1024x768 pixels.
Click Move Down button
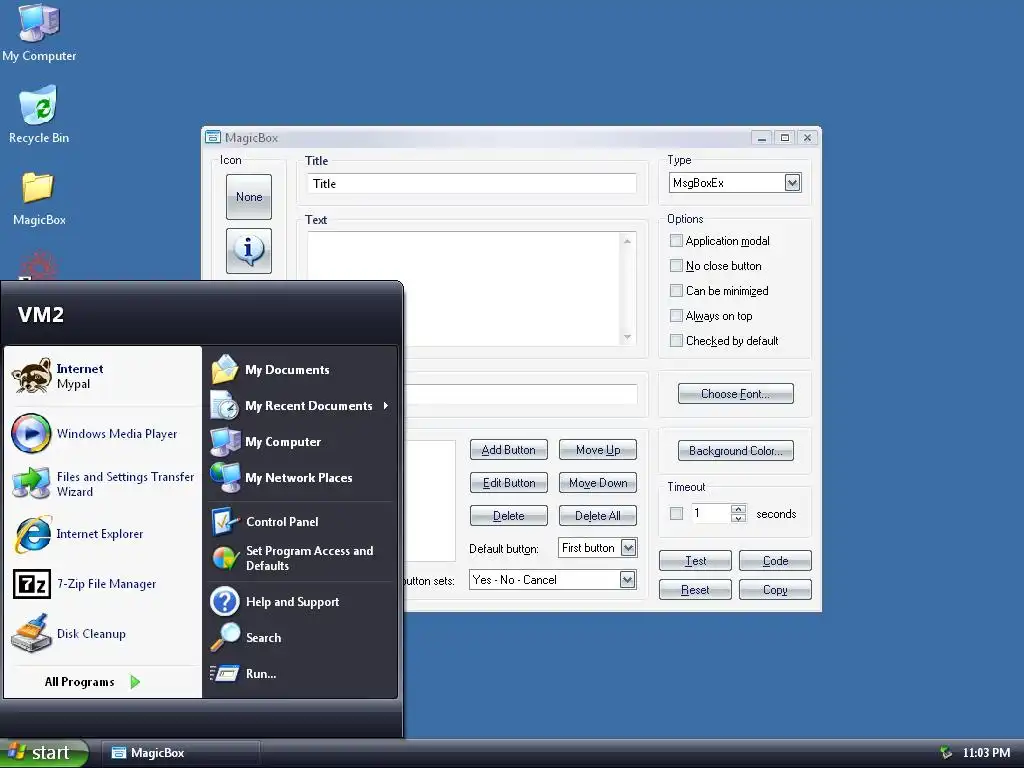coord(598,483)
